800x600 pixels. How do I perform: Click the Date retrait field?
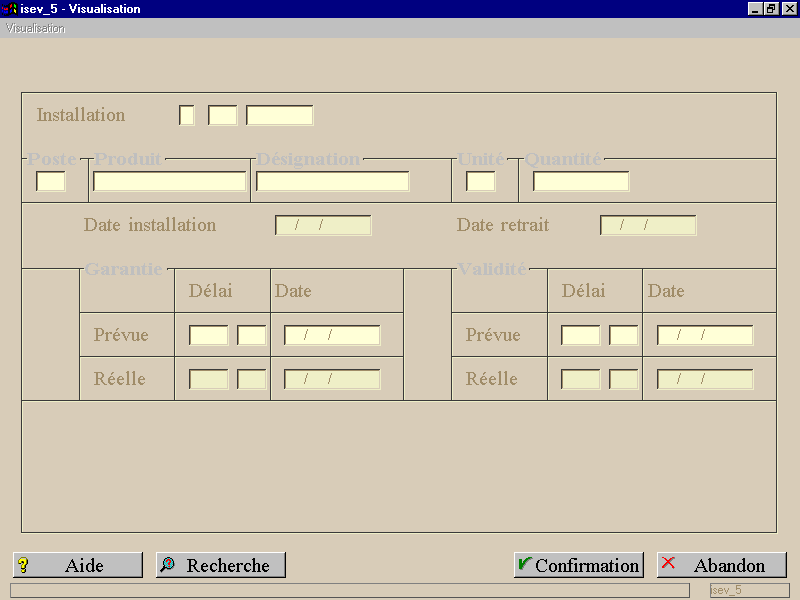[x=648, y=225]
